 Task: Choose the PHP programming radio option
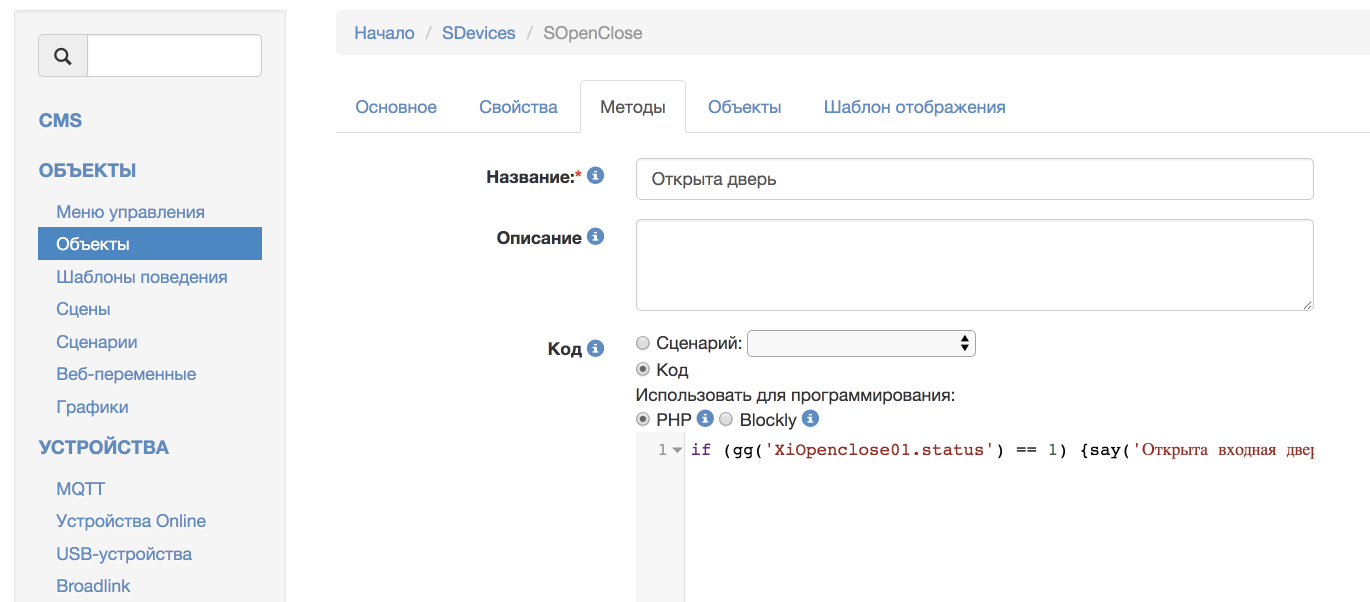pyautogui.click(x=643, y=419)
